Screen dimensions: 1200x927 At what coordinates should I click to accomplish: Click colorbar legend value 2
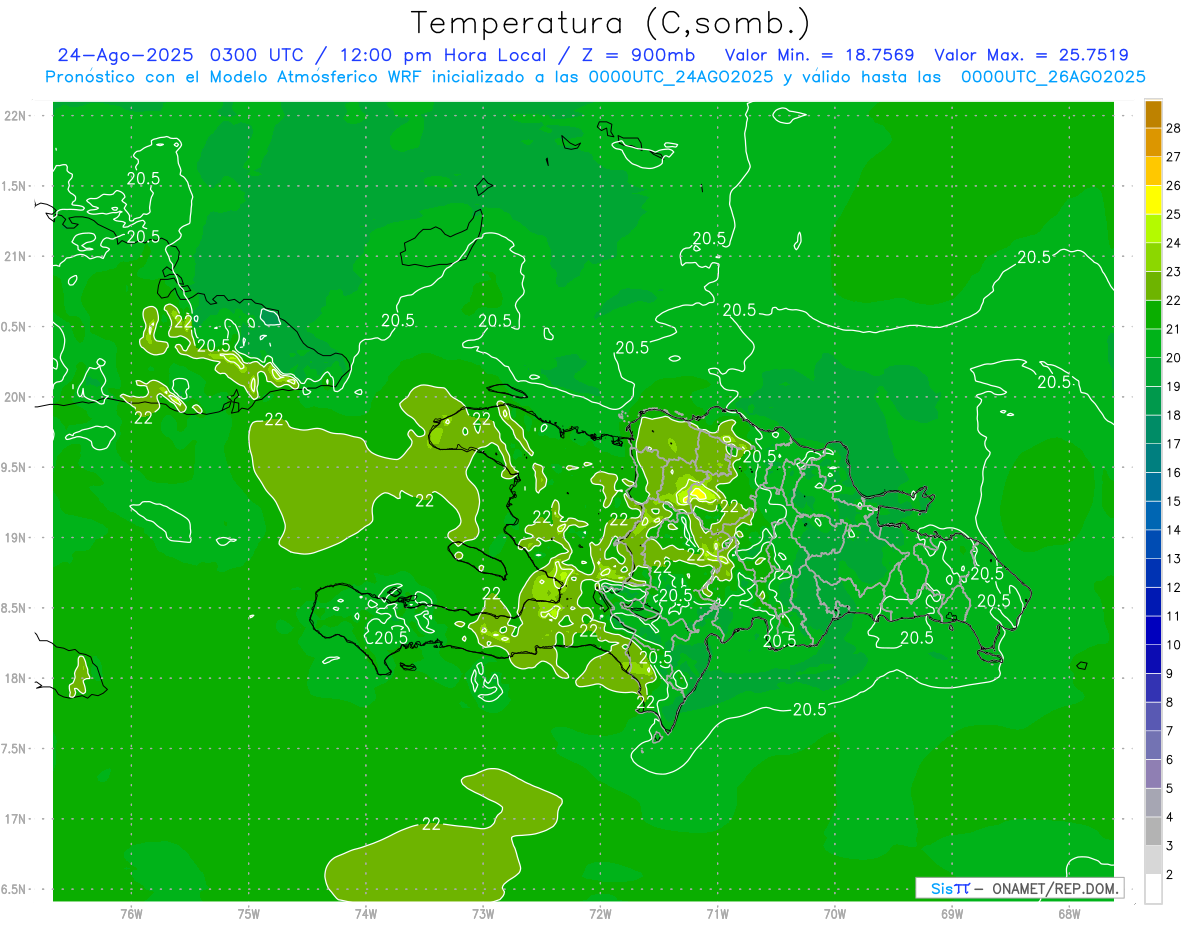click(x=1171, y=875)
